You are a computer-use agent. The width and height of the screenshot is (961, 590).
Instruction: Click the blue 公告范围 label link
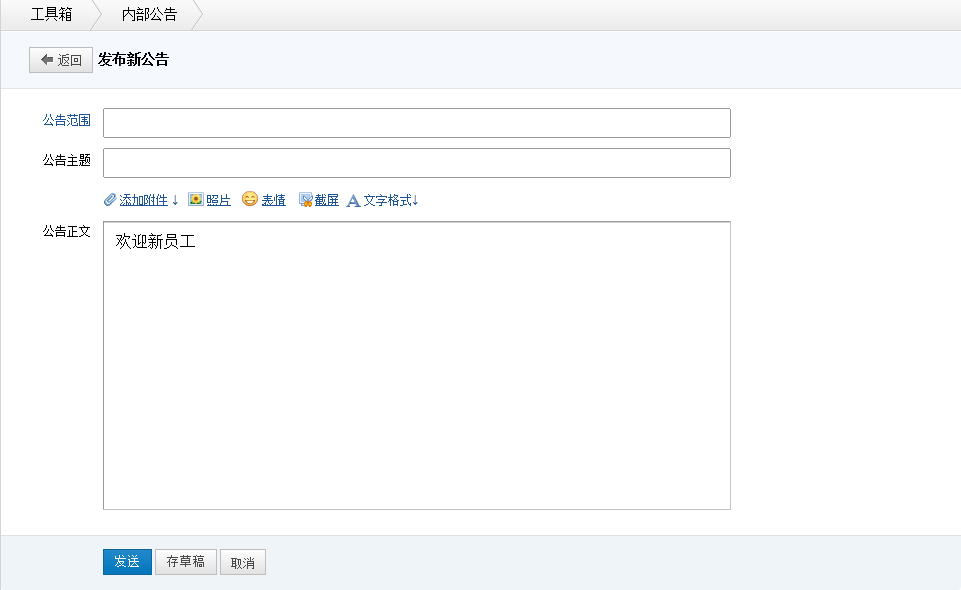[66, 120]
